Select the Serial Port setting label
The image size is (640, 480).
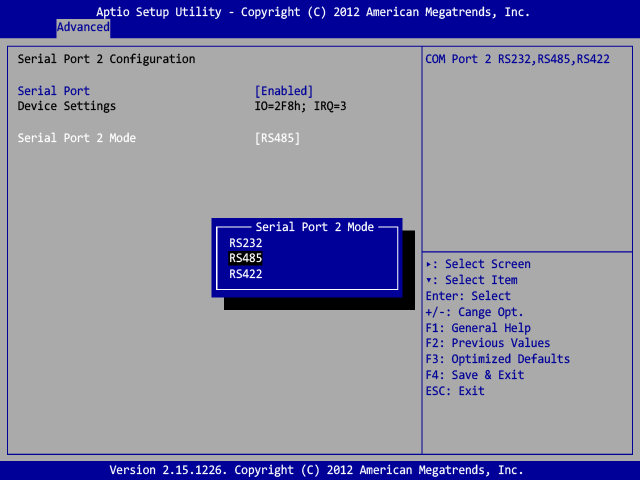tap(53, 91)
